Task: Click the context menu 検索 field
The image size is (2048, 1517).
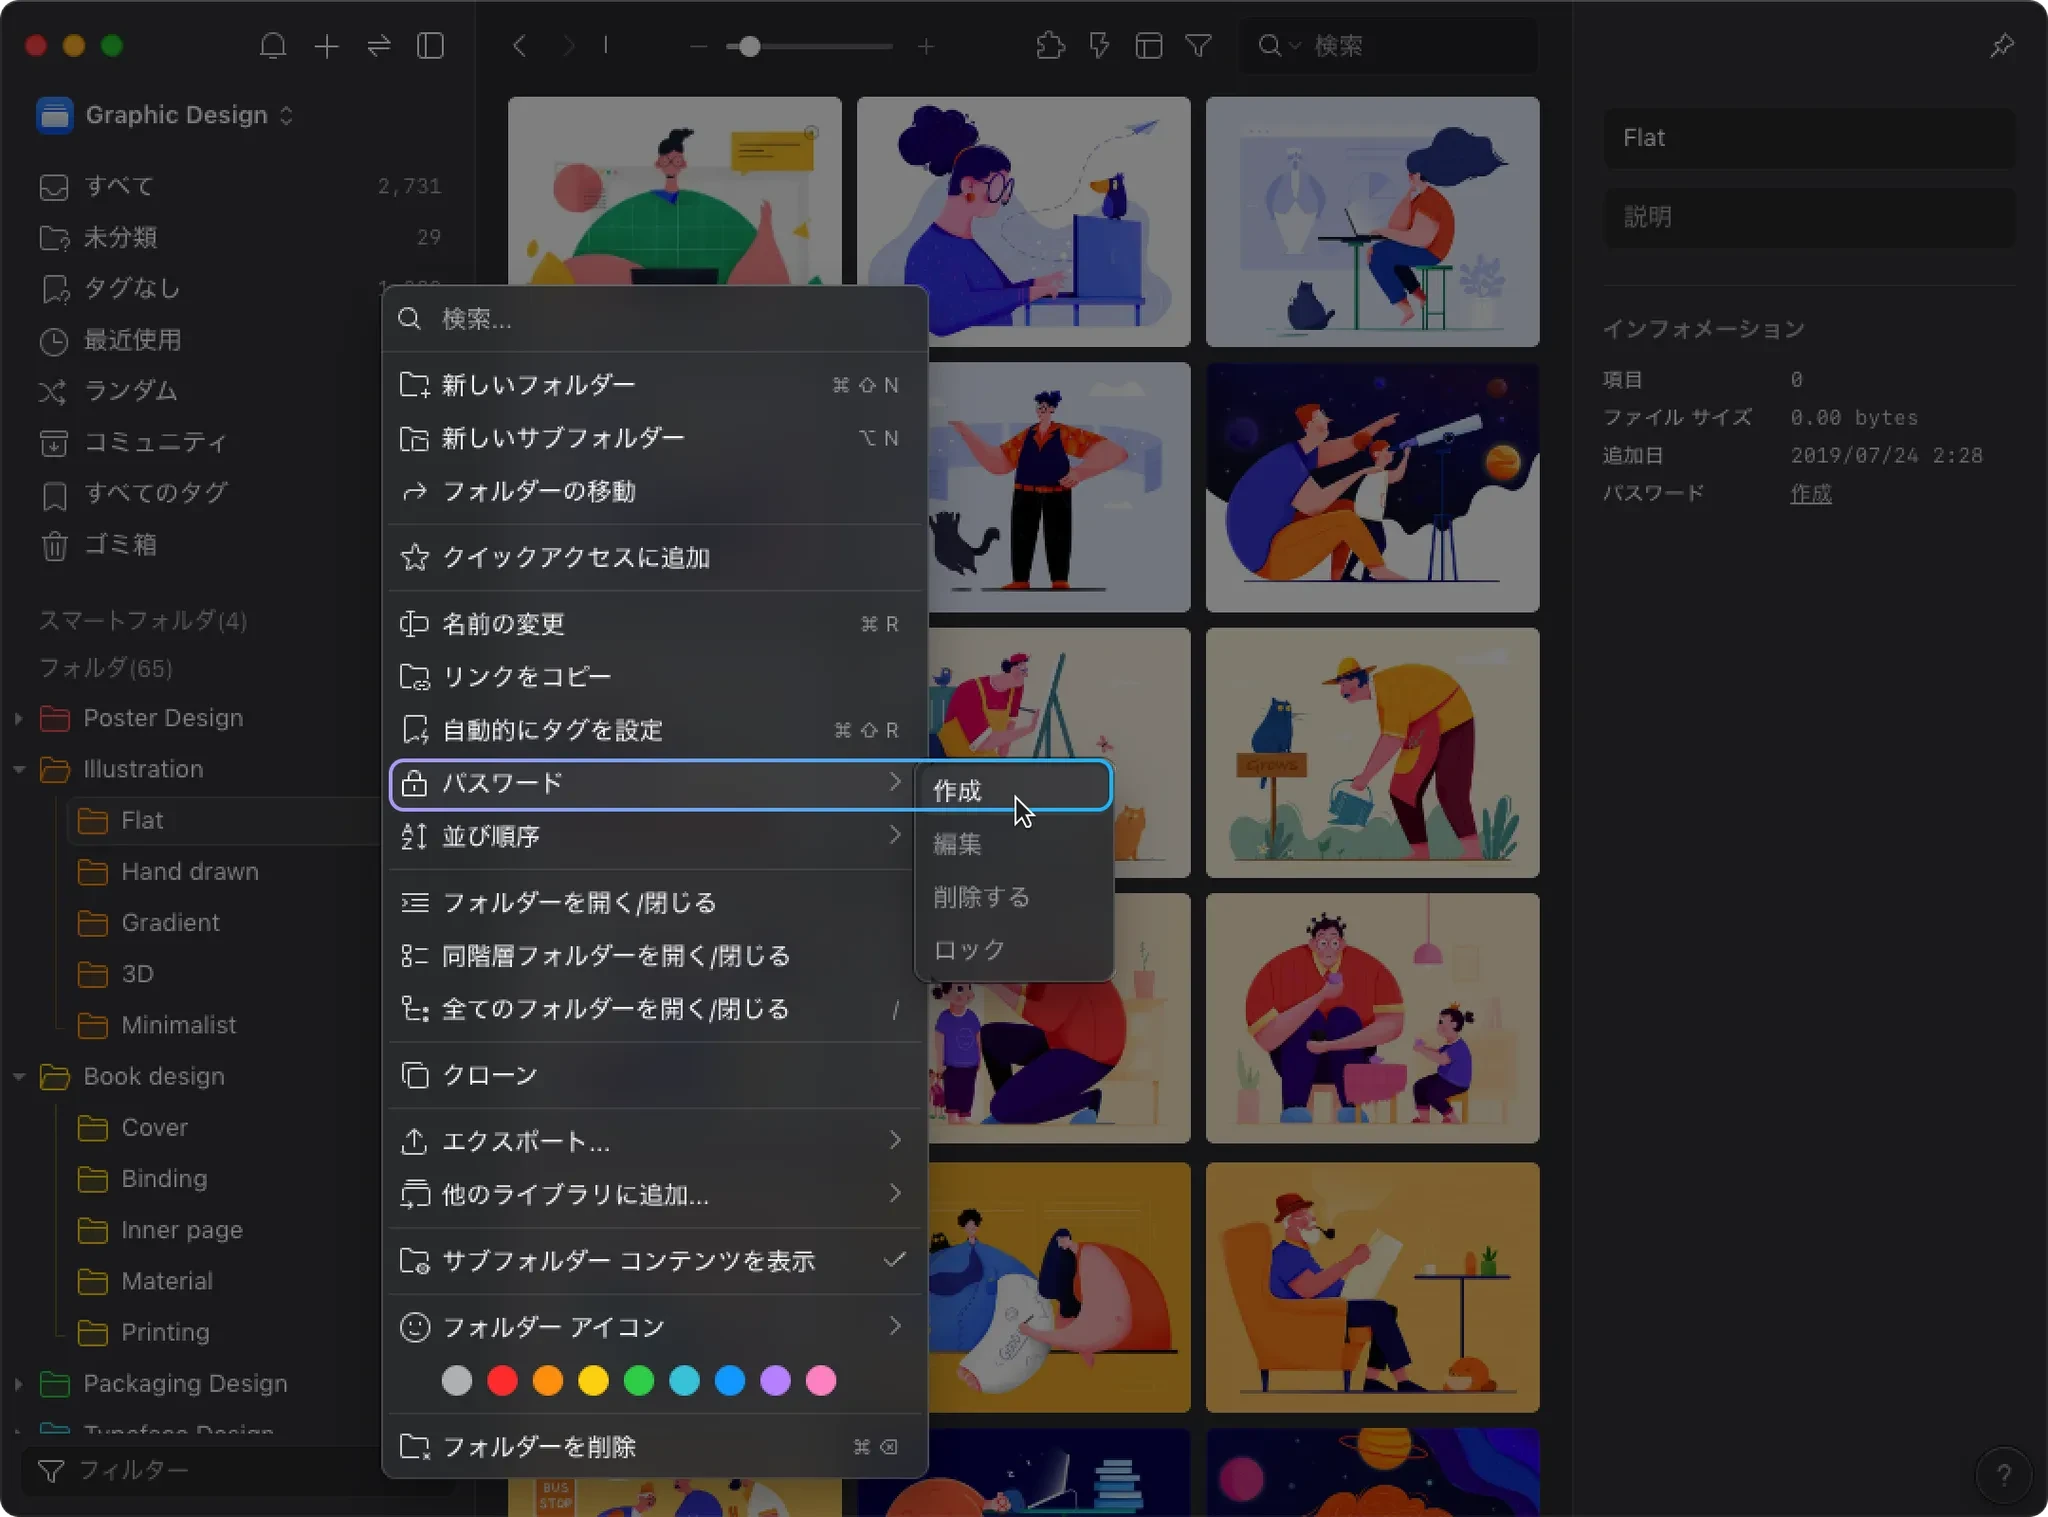Action: point(654,319)
